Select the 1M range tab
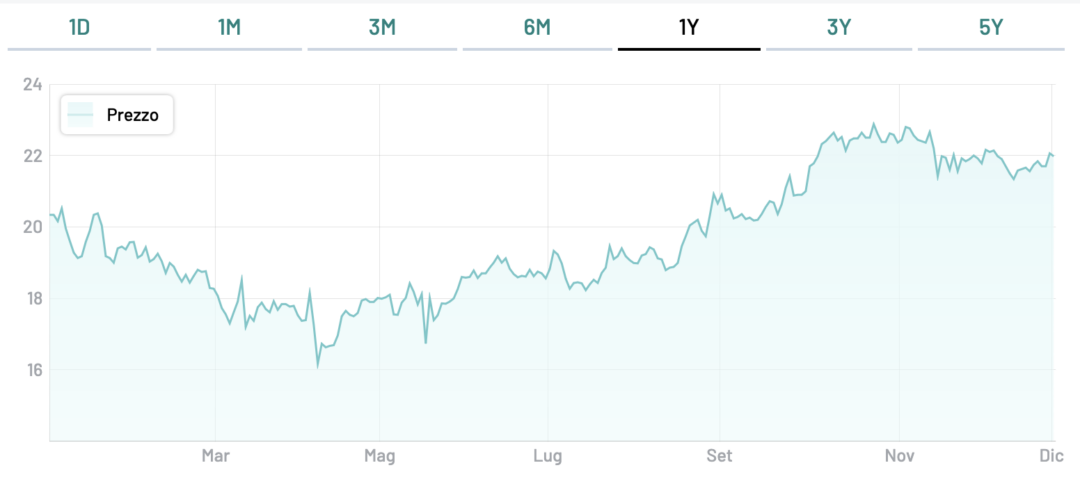This screenshot has height=495, width=1080. click(x=229, y=27)
